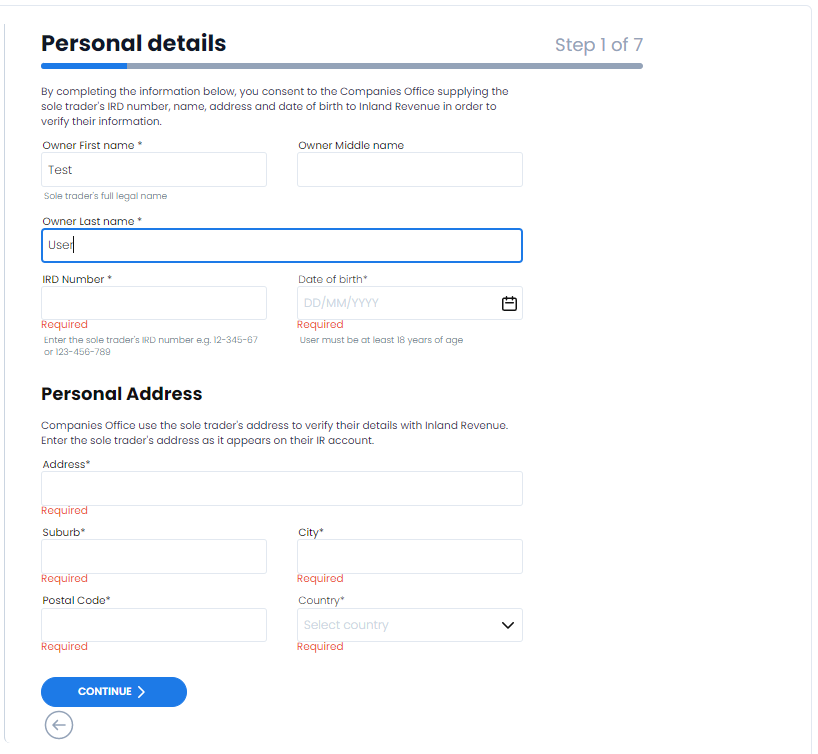
Task: Click the Step 1 of 7 indicator
Action: [598, 45]
